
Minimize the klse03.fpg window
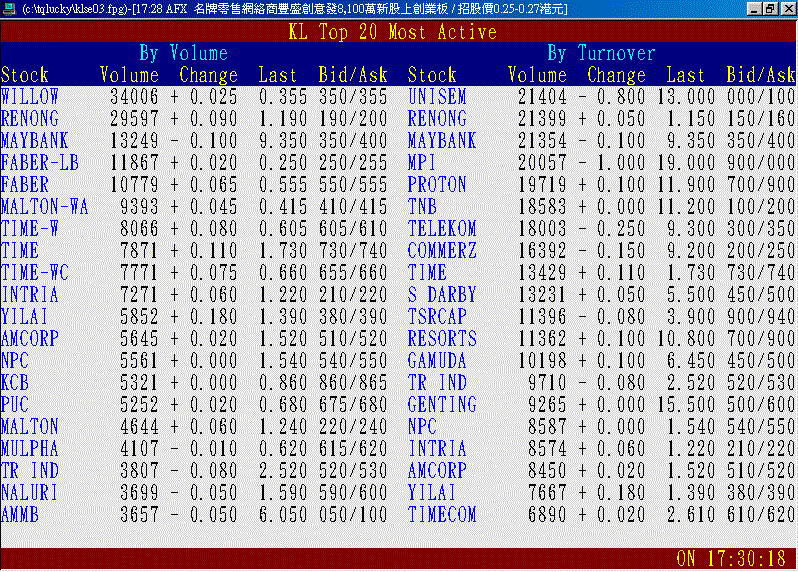pyautogui.click(x=754, y=9)
